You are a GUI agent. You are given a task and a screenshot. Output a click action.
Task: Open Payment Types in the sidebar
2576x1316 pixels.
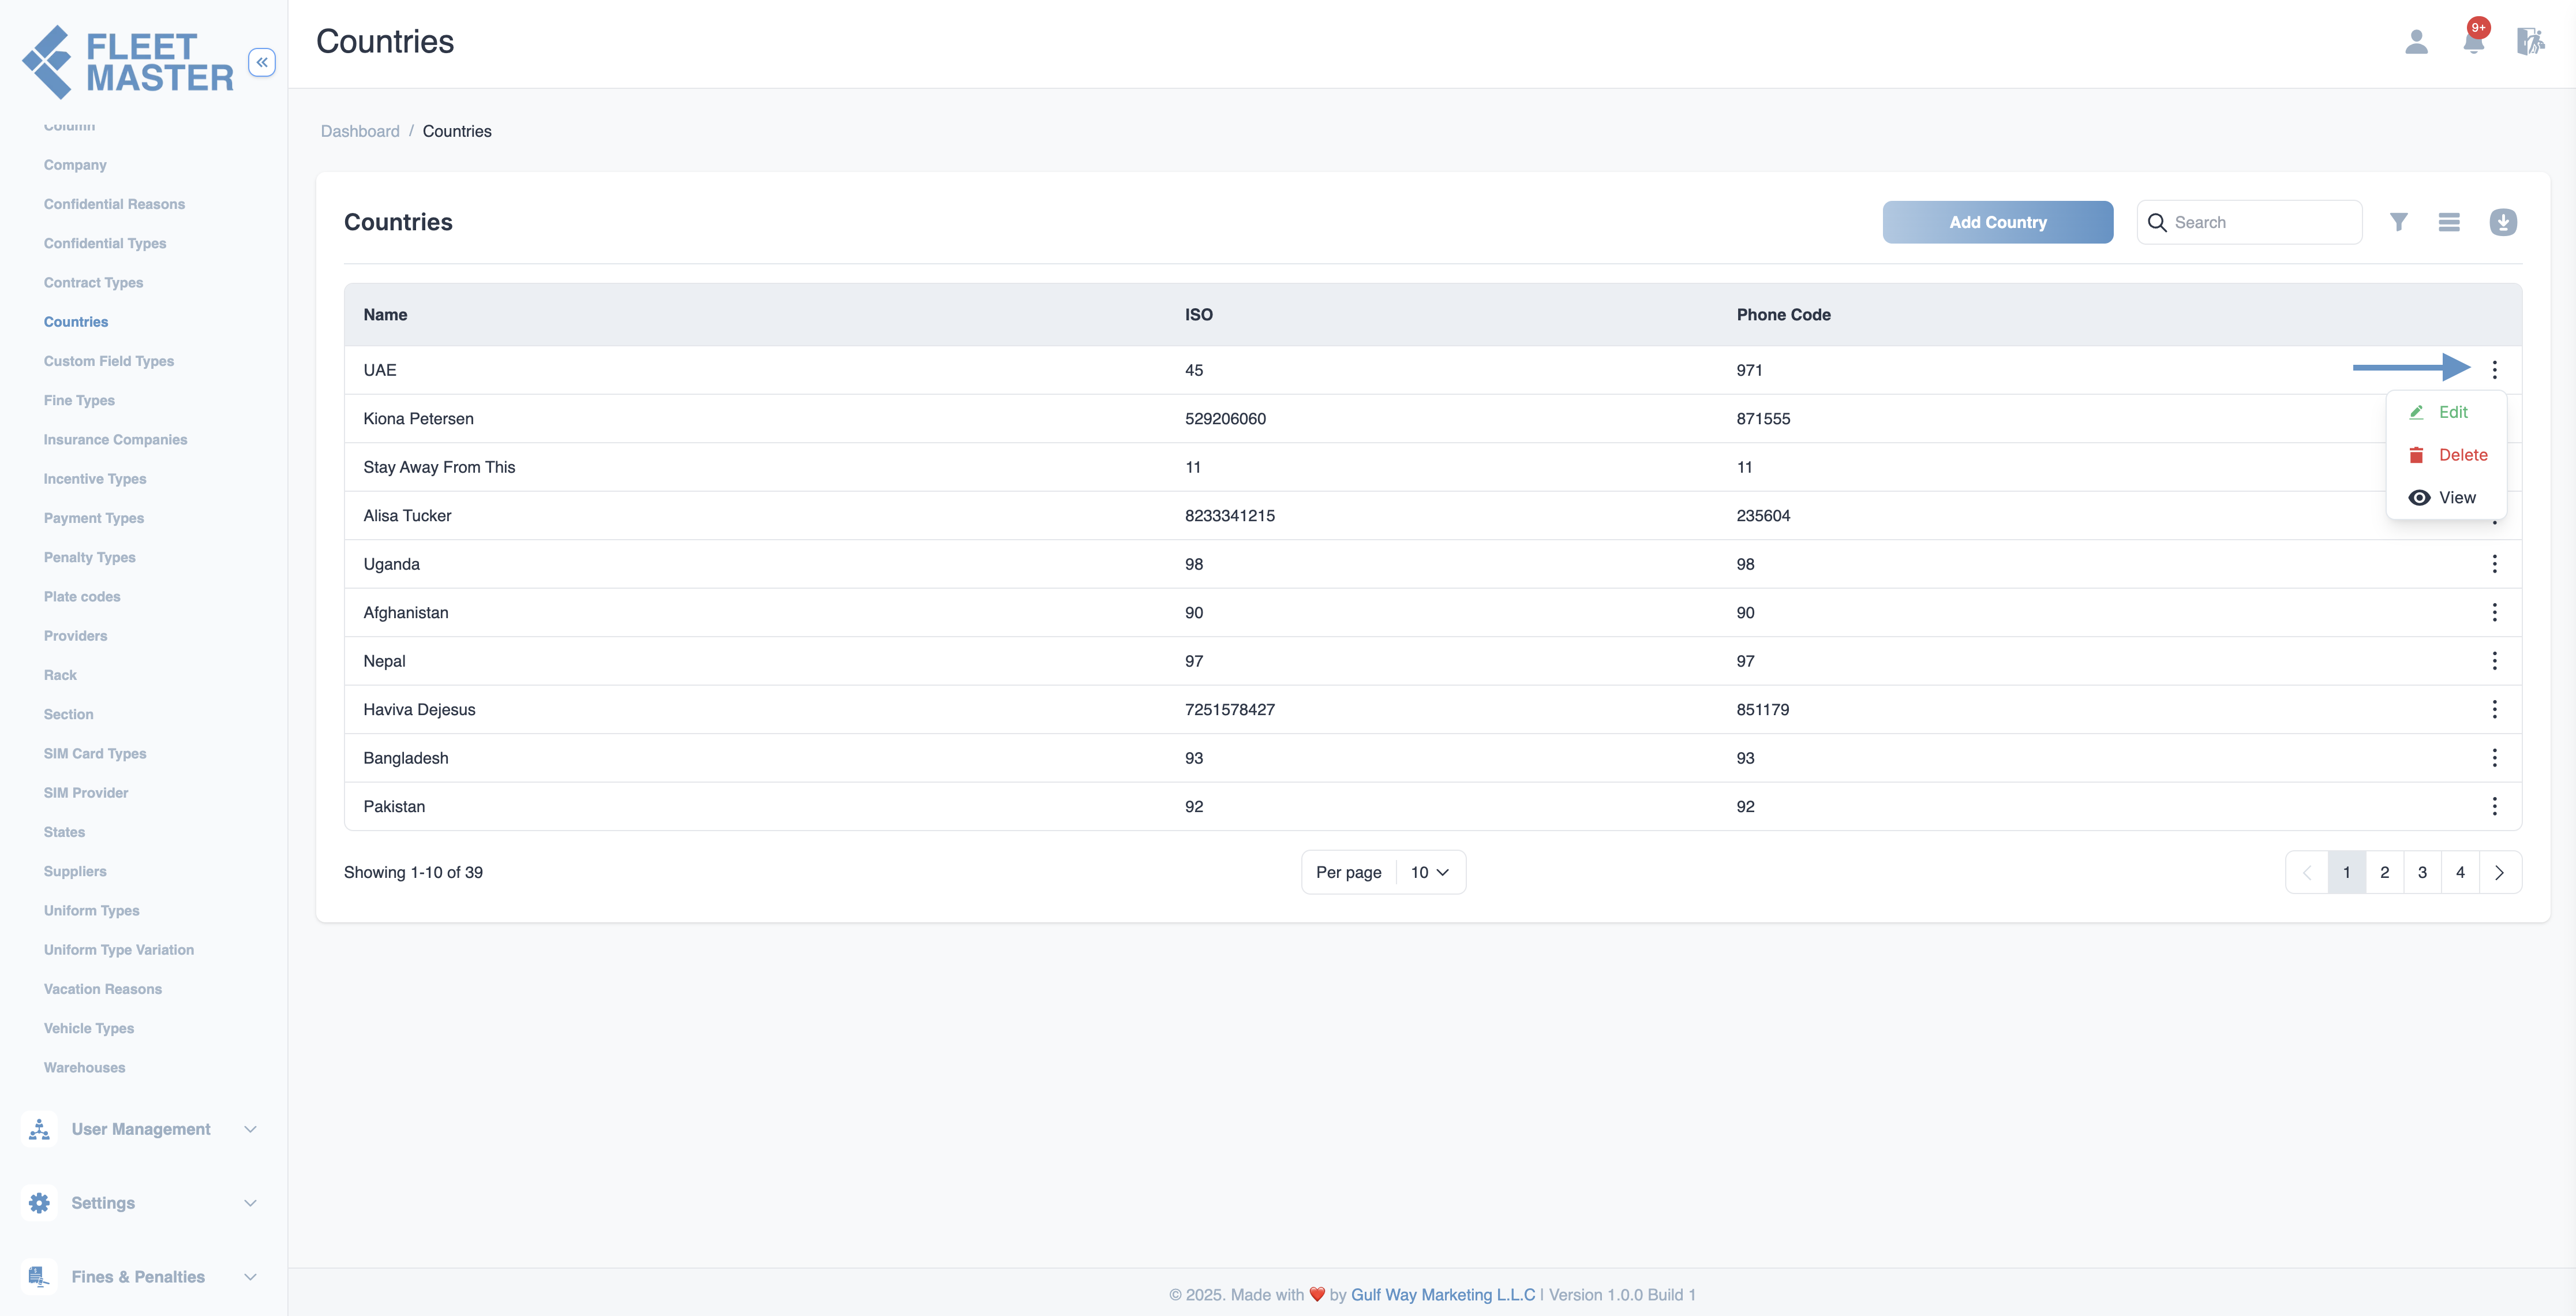(94, 518)
